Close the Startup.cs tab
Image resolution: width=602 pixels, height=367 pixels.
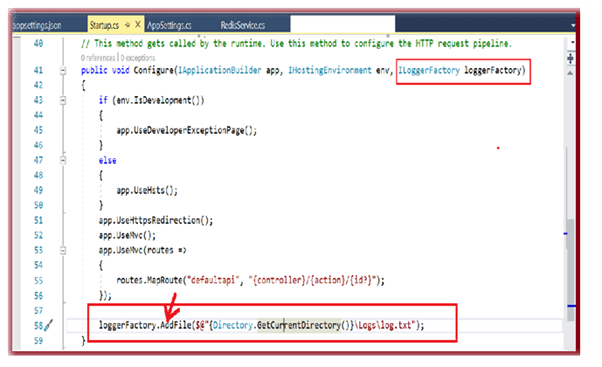point(138,25)
